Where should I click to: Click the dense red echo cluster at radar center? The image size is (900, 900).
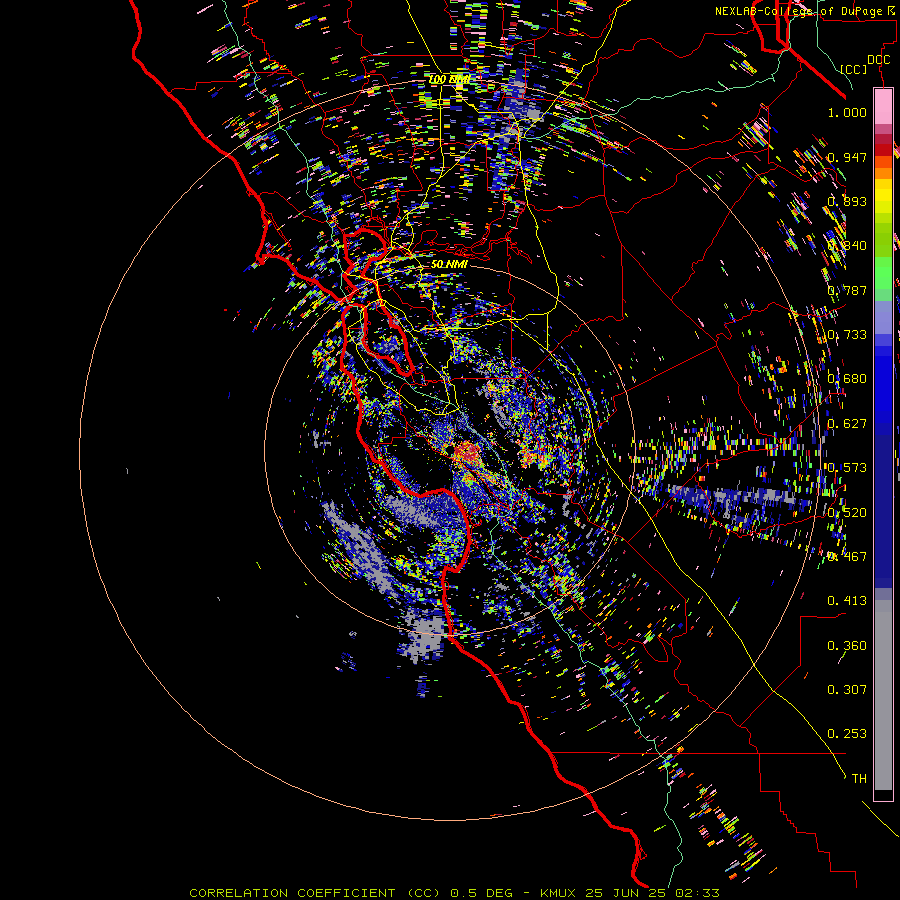pyautogui.click(x=469, y=453)
